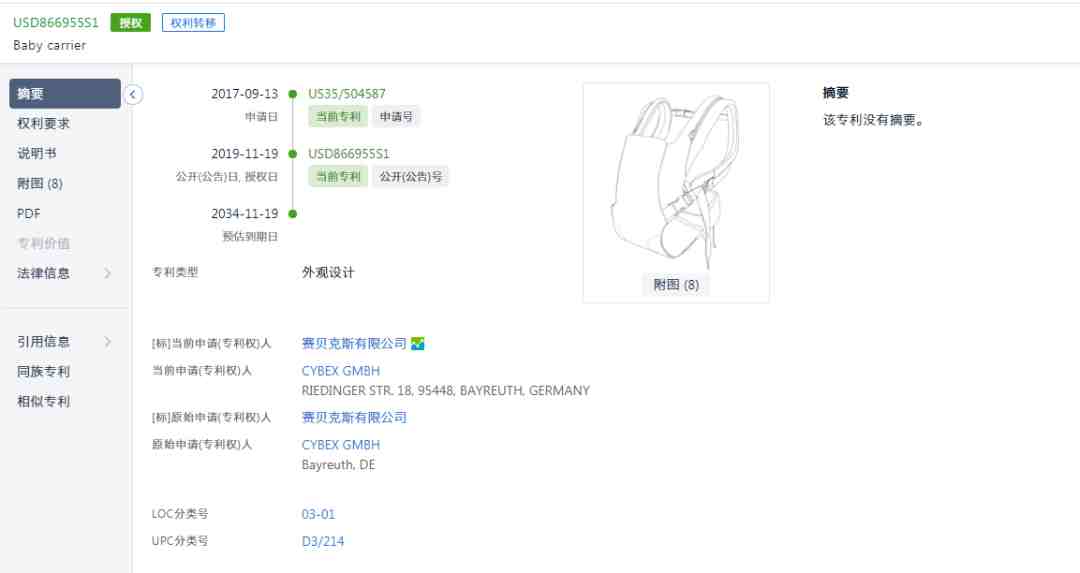Image resolution: width=1080 pixels, height=573 pixels.
Task: Open application number US35/504587 link
Action: click(x=347, y=94)
